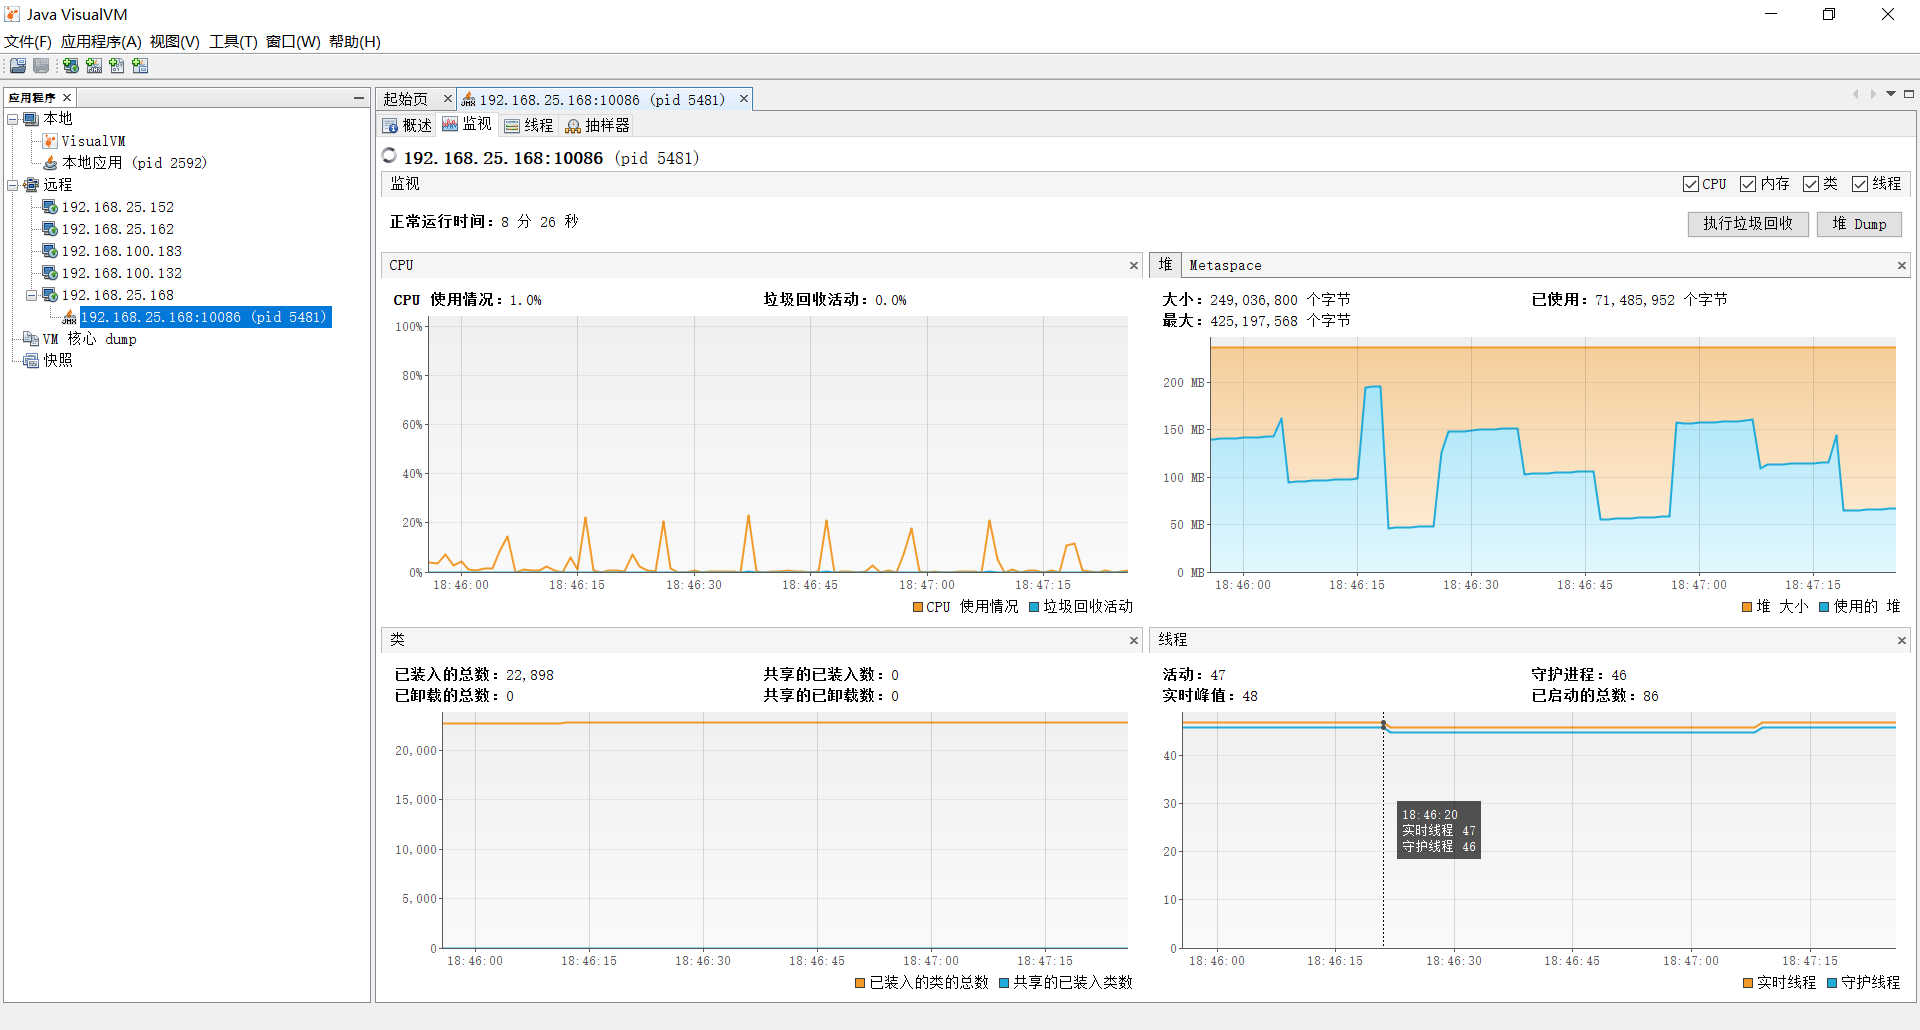1920x1030 pixels.
Task: Click the 执行垃圾回收 button
Action: pos(1748,224)
